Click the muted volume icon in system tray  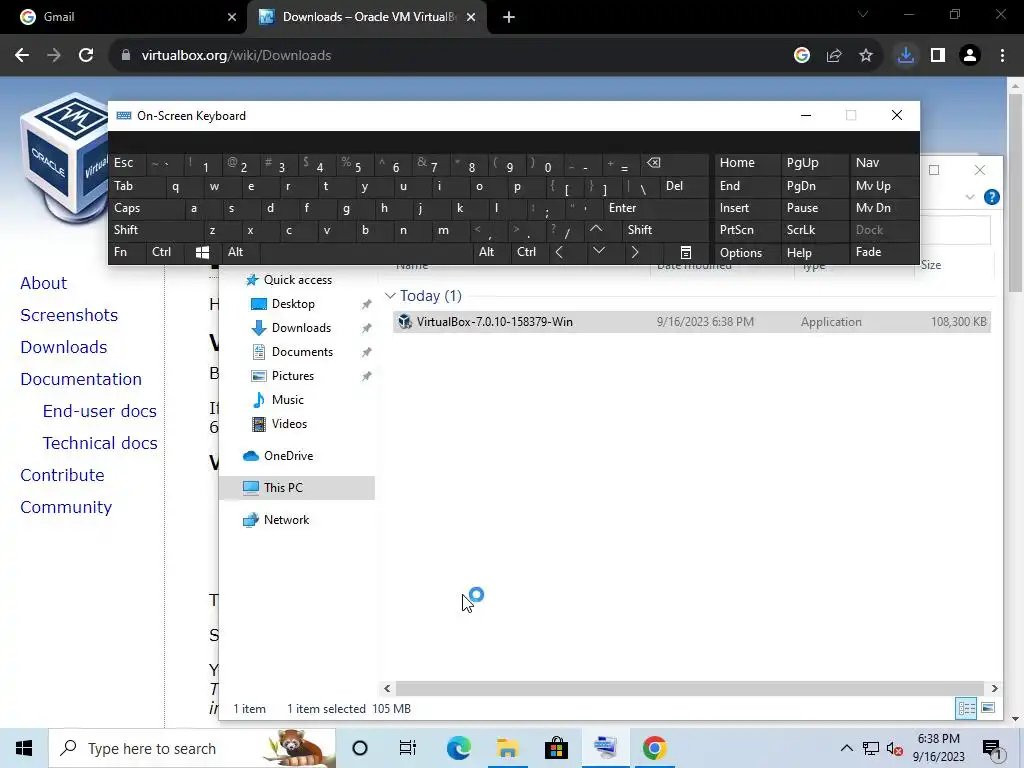894,748
